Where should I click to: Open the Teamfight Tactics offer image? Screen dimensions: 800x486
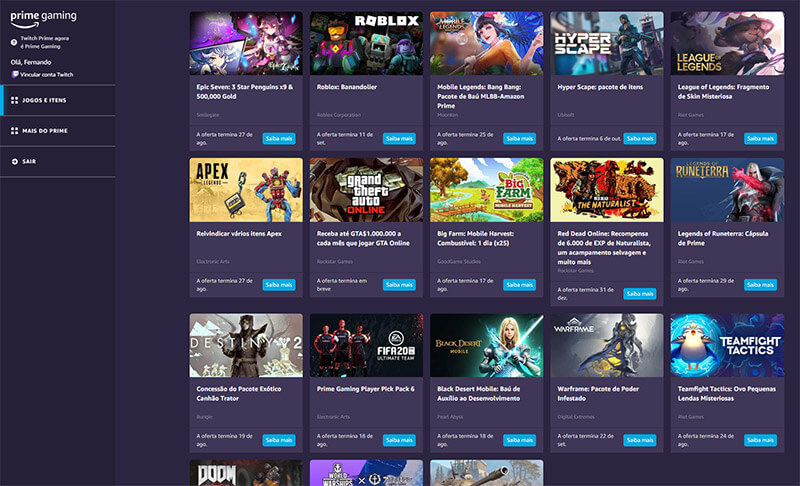pyautogui.click(x=727, y=345)
